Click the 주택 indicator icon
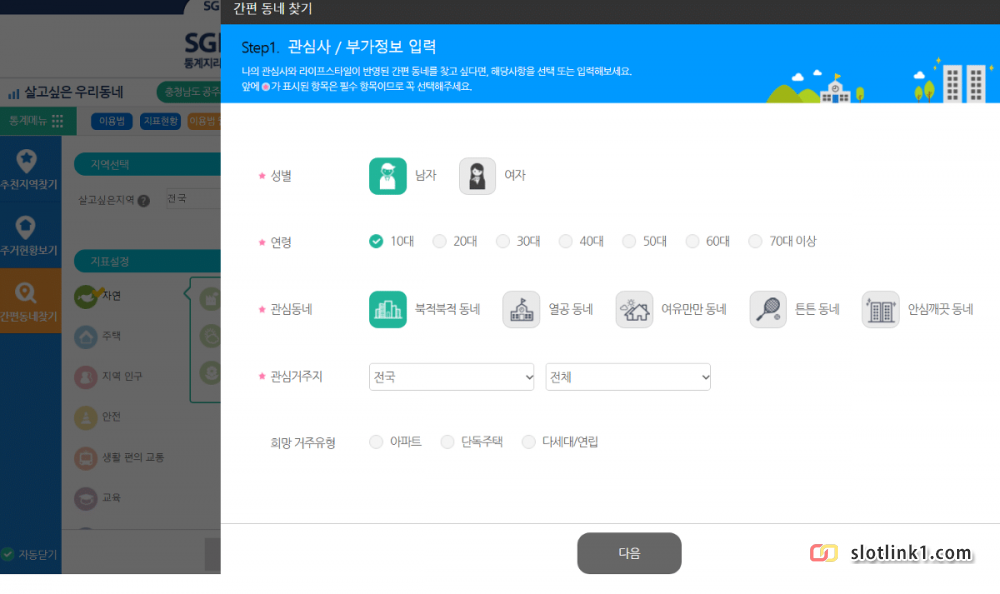 coord(85,336)
